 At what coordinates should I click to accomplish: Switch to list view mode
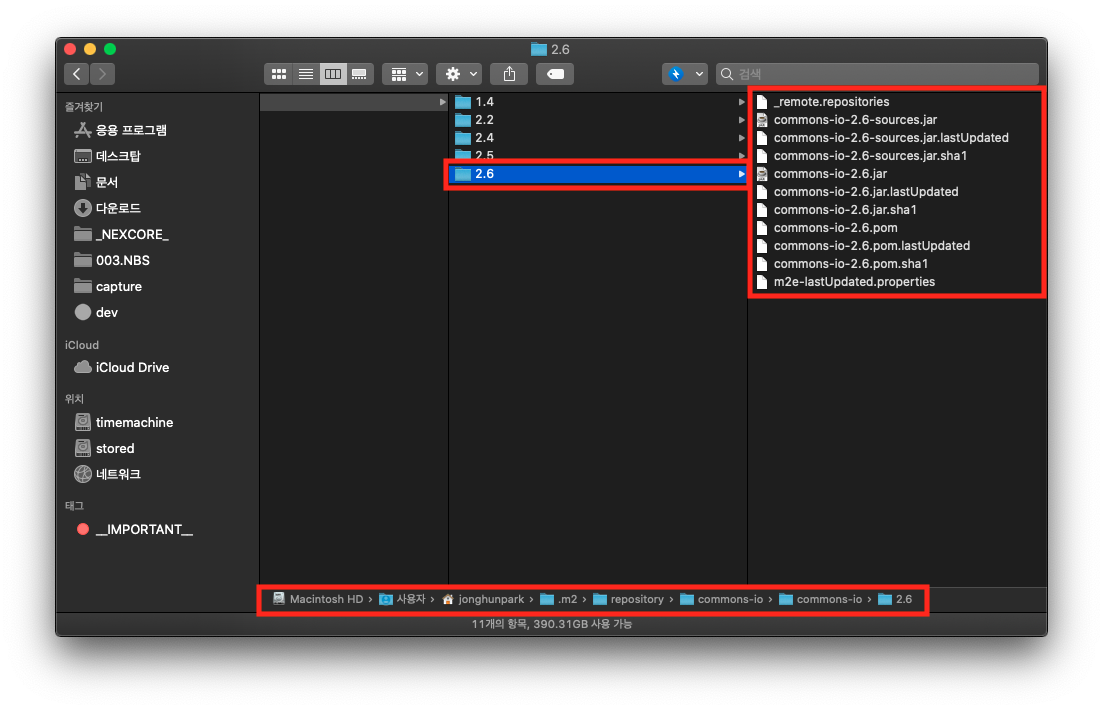306,74
